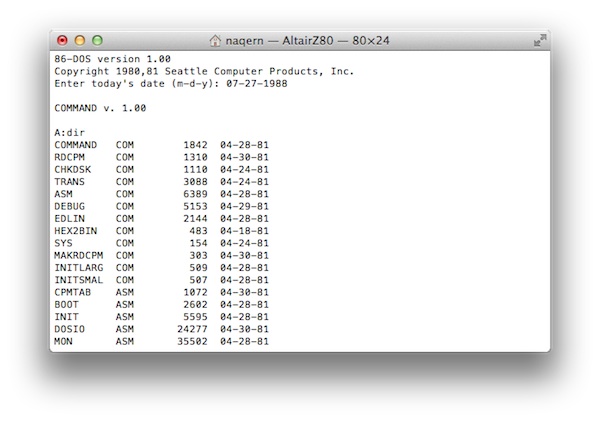Zoom the window using the green button
600x421 pixels.
pos(97,41)
